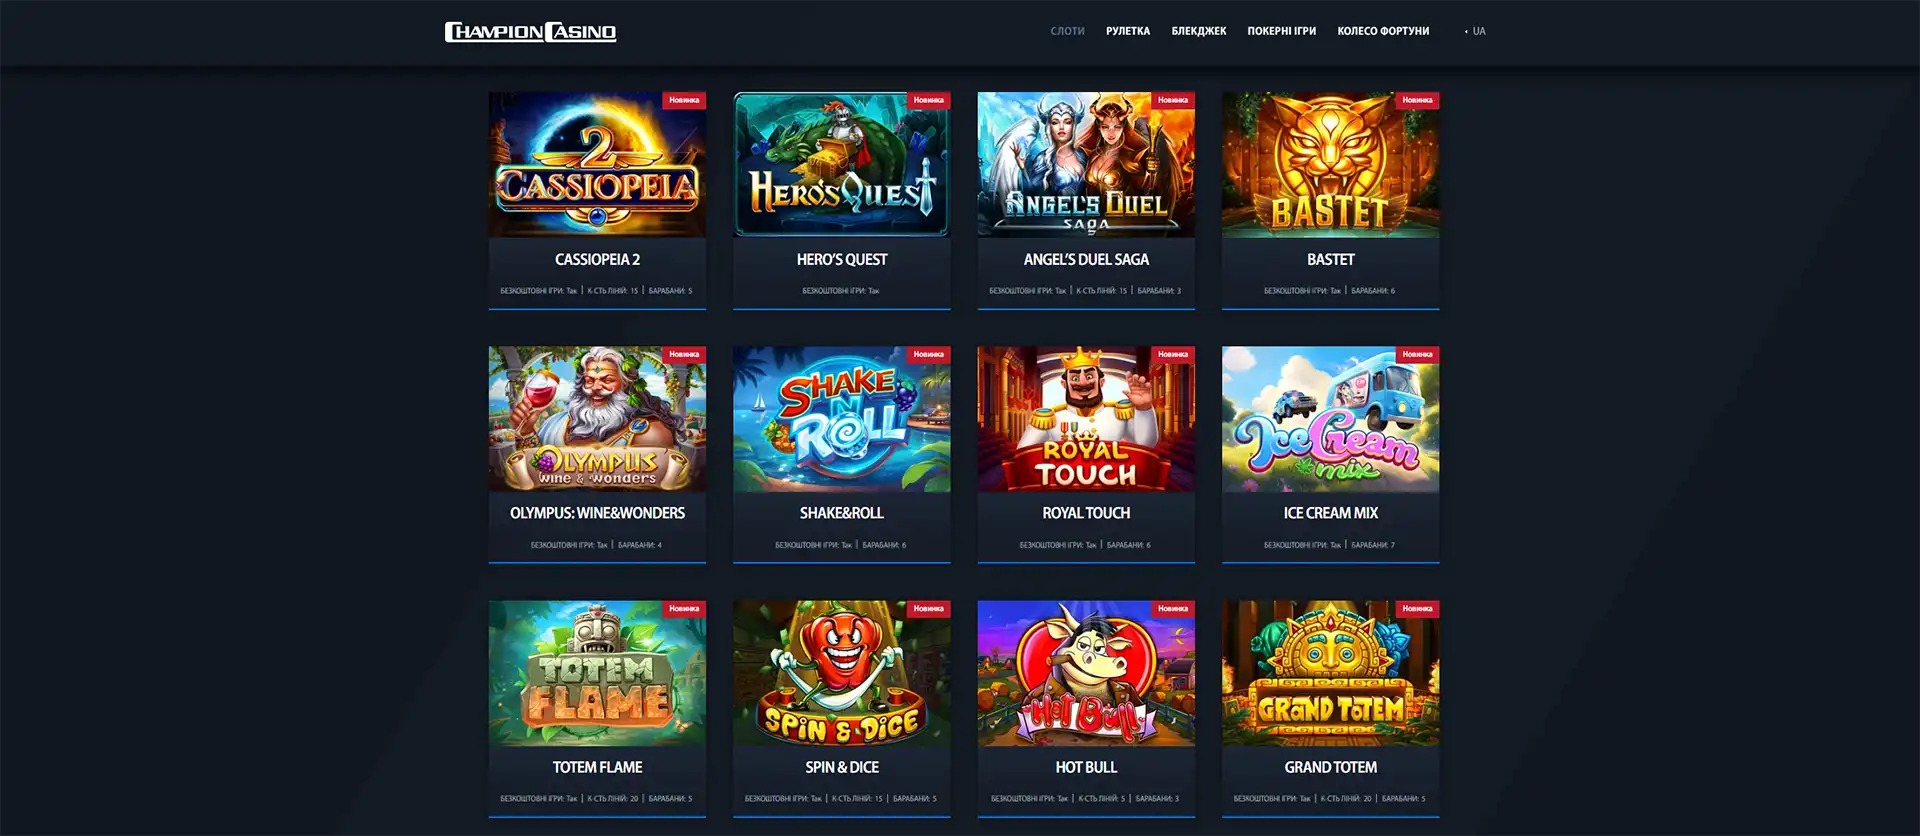This screenshot has width=1920, height=836.
Task: Select the Angel's Duel Saga thumbnail
Action: click(x=1086, y=165)
